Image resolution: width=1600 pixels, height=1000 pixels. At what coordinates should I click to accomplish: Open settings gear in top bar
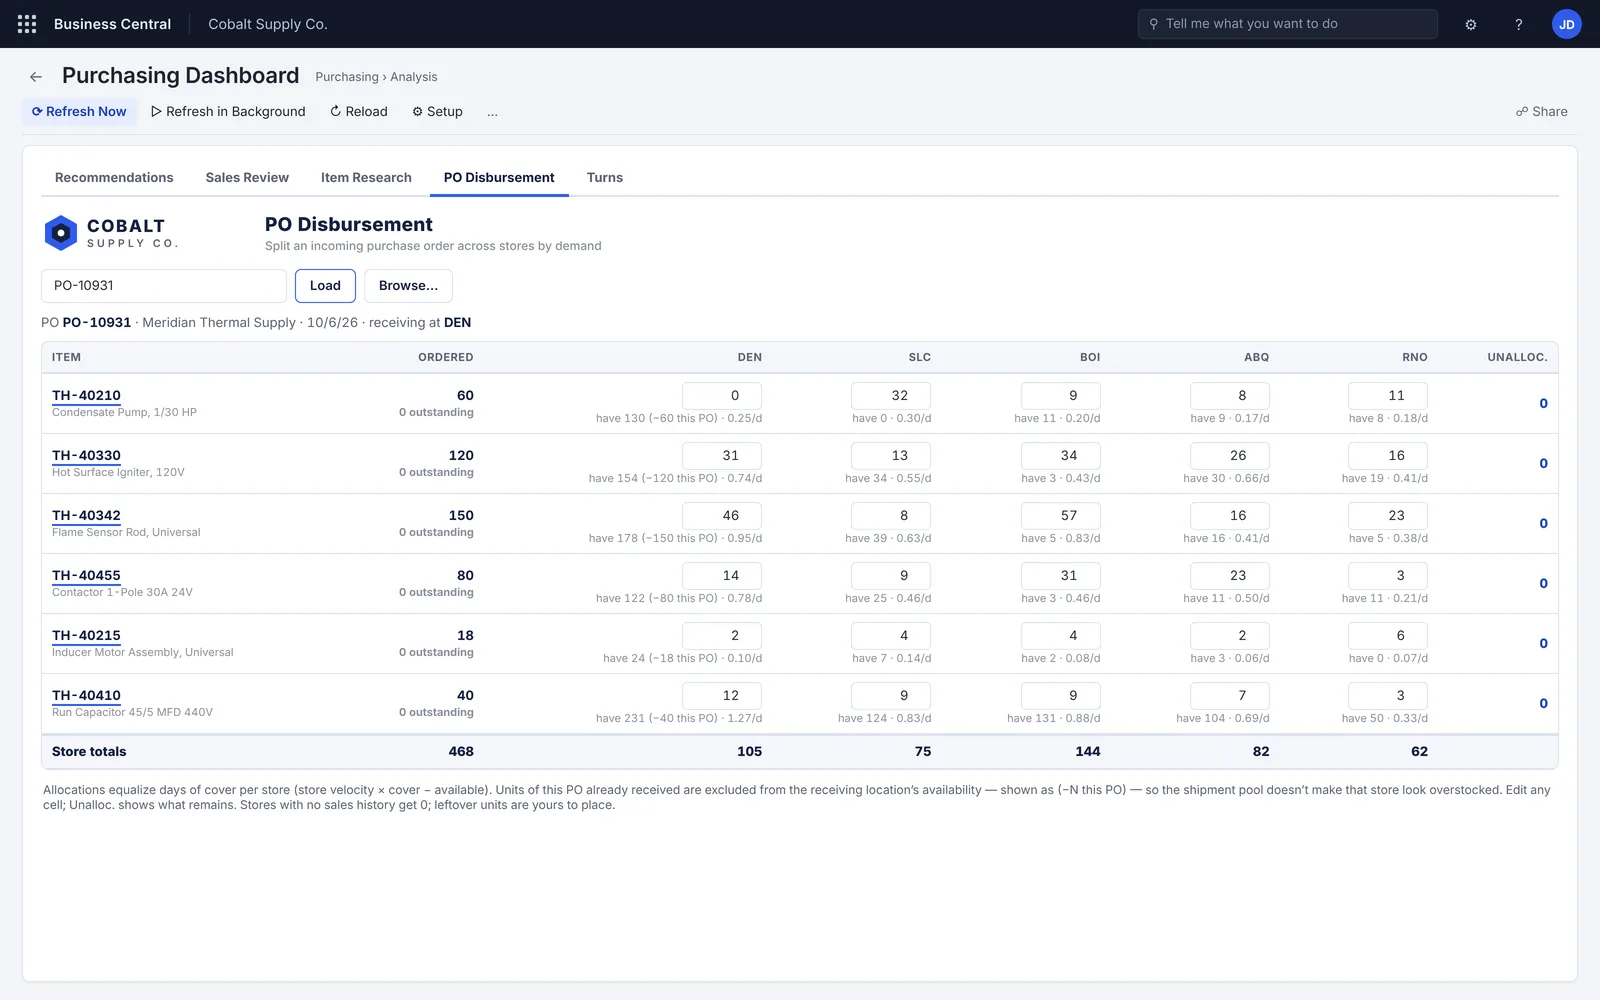tap(1471, 24)
